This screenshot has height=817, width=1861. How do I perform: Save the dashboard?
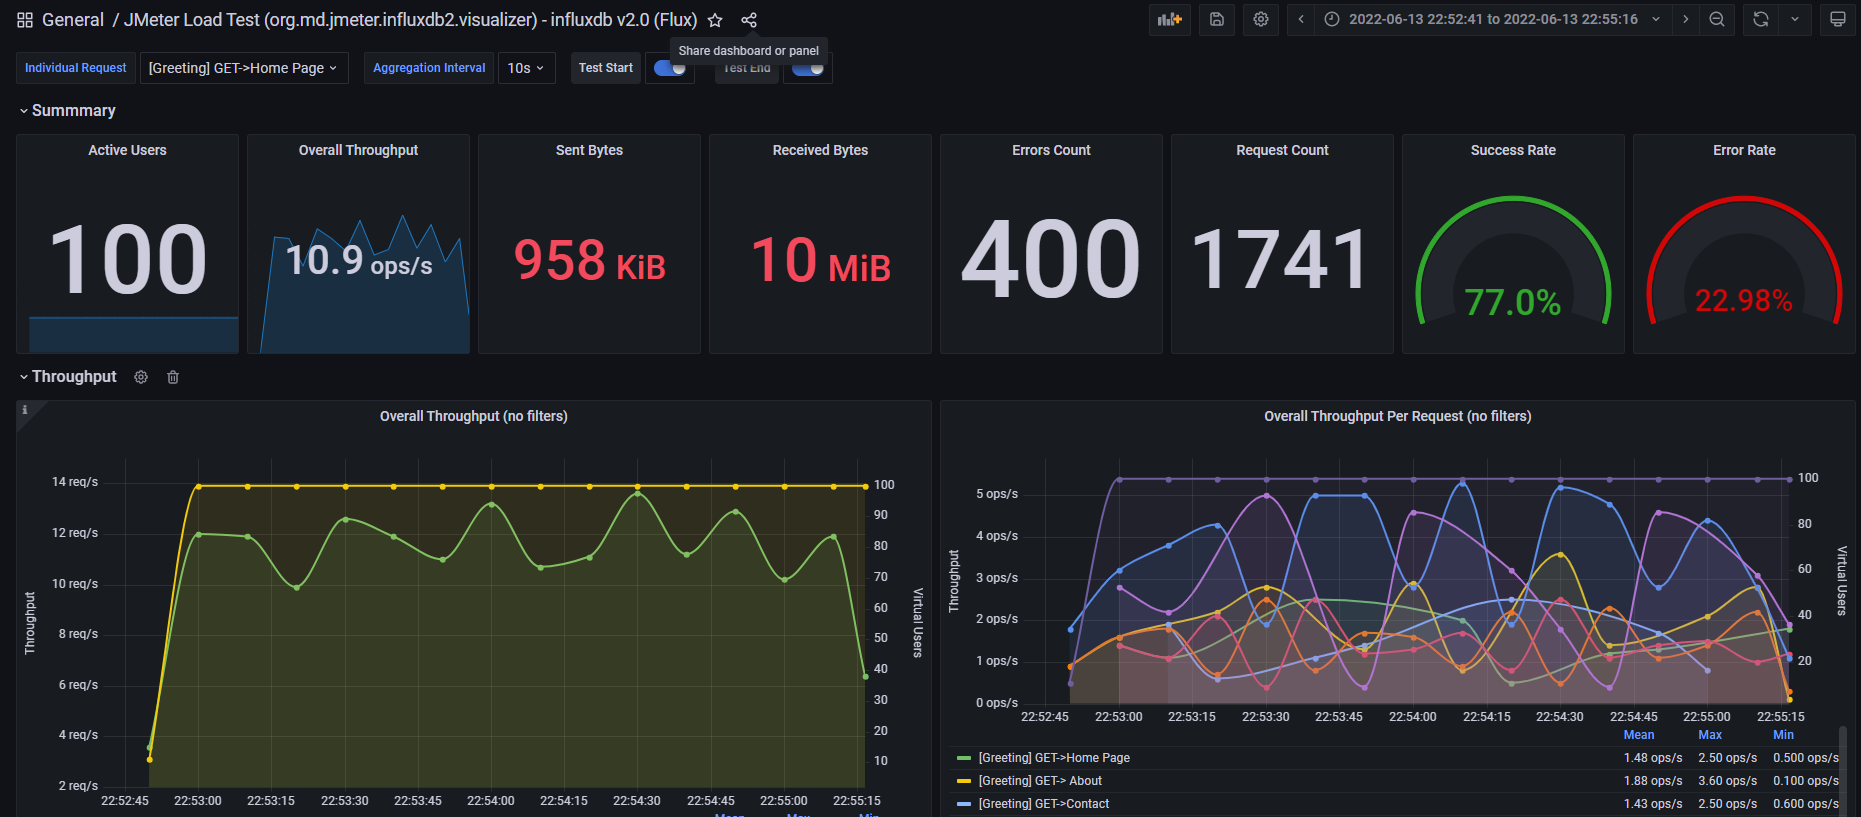coord(1217,19)
